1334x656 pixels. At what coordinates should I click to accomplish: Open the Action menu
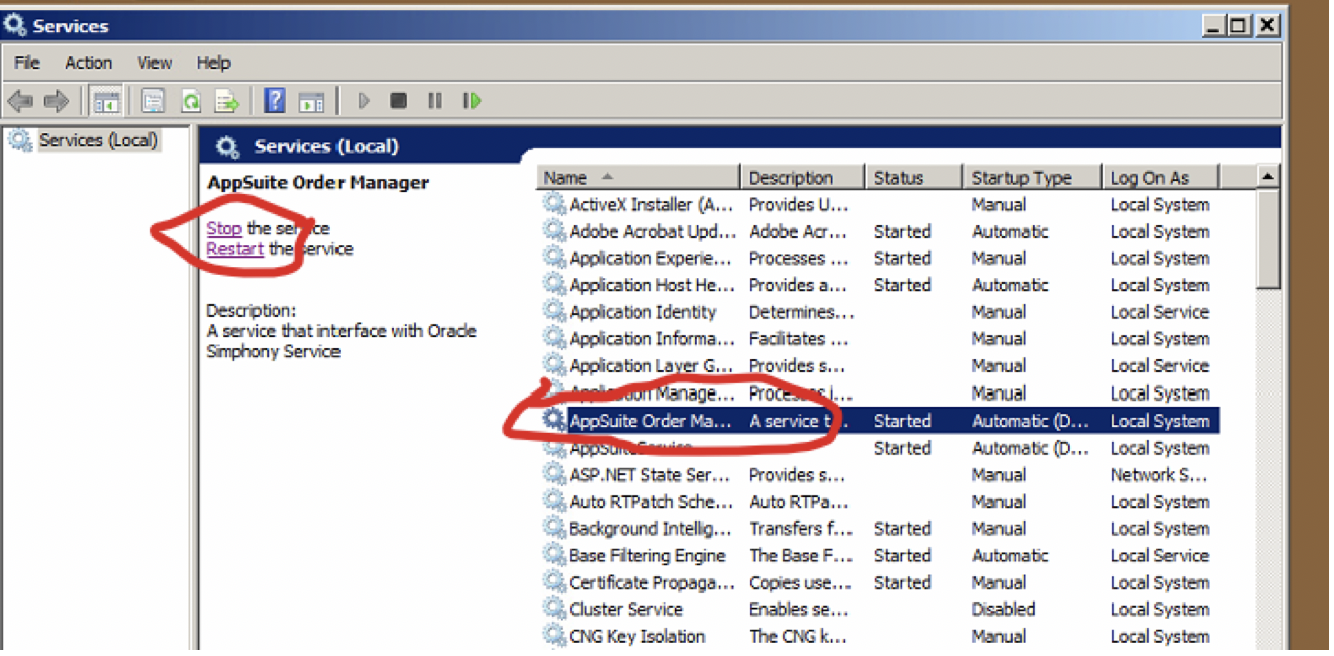click(x=88, y=63)
